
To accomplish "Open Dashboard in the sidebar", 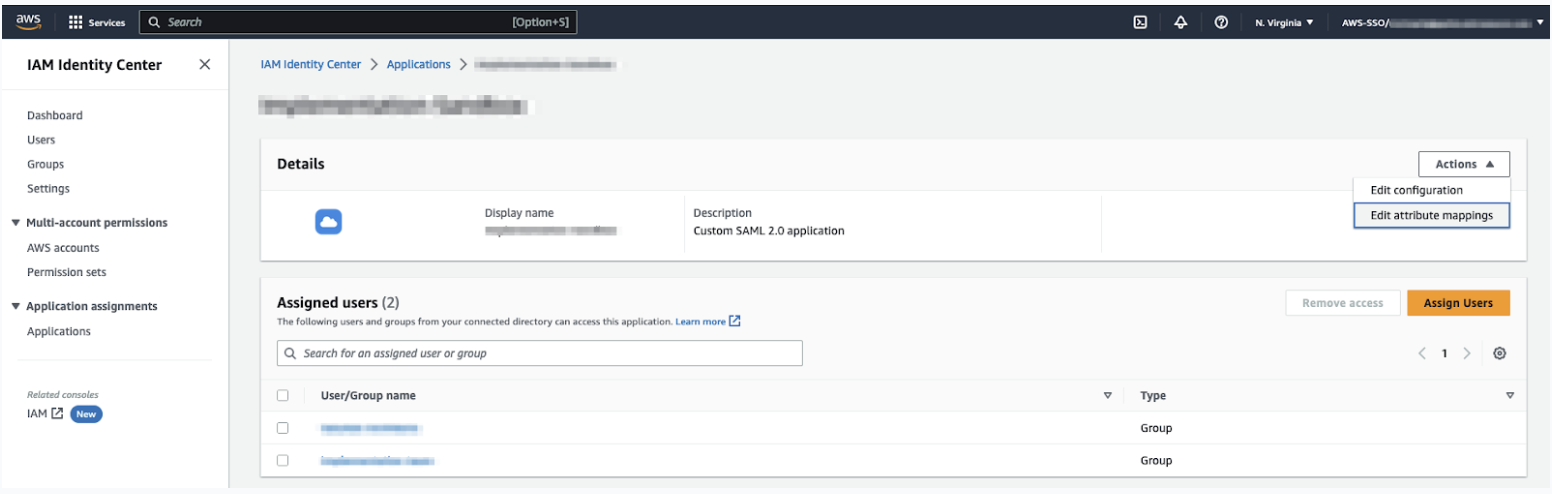I will [x=55, y=115].
